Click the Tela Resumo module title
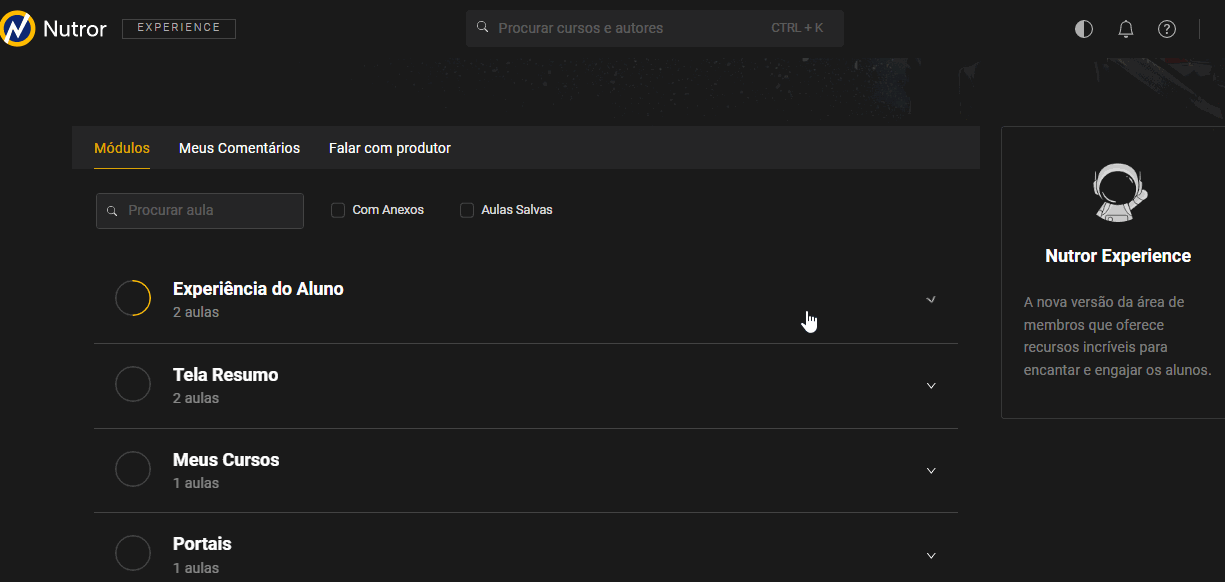This screenshot has width=1225, height=582. (x=226, y=375)
